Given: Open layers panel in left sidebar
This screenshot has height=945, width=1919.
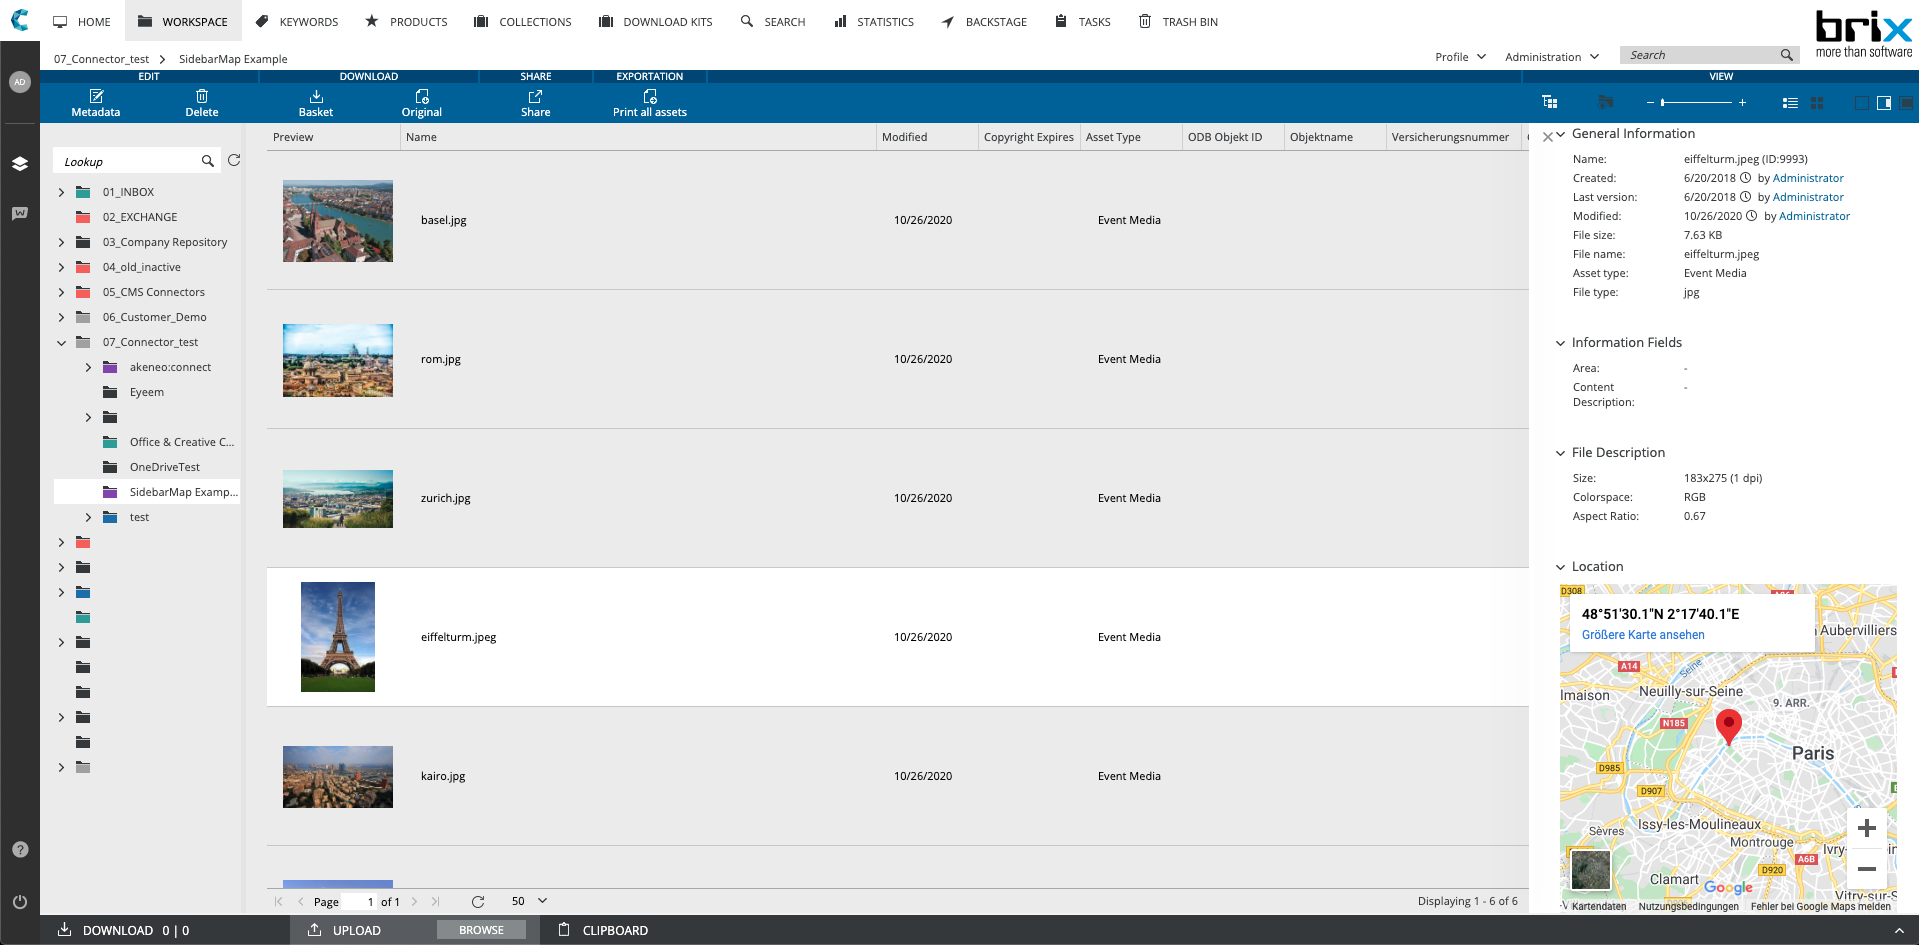Looking at the screenshot, I should (20, 163).
